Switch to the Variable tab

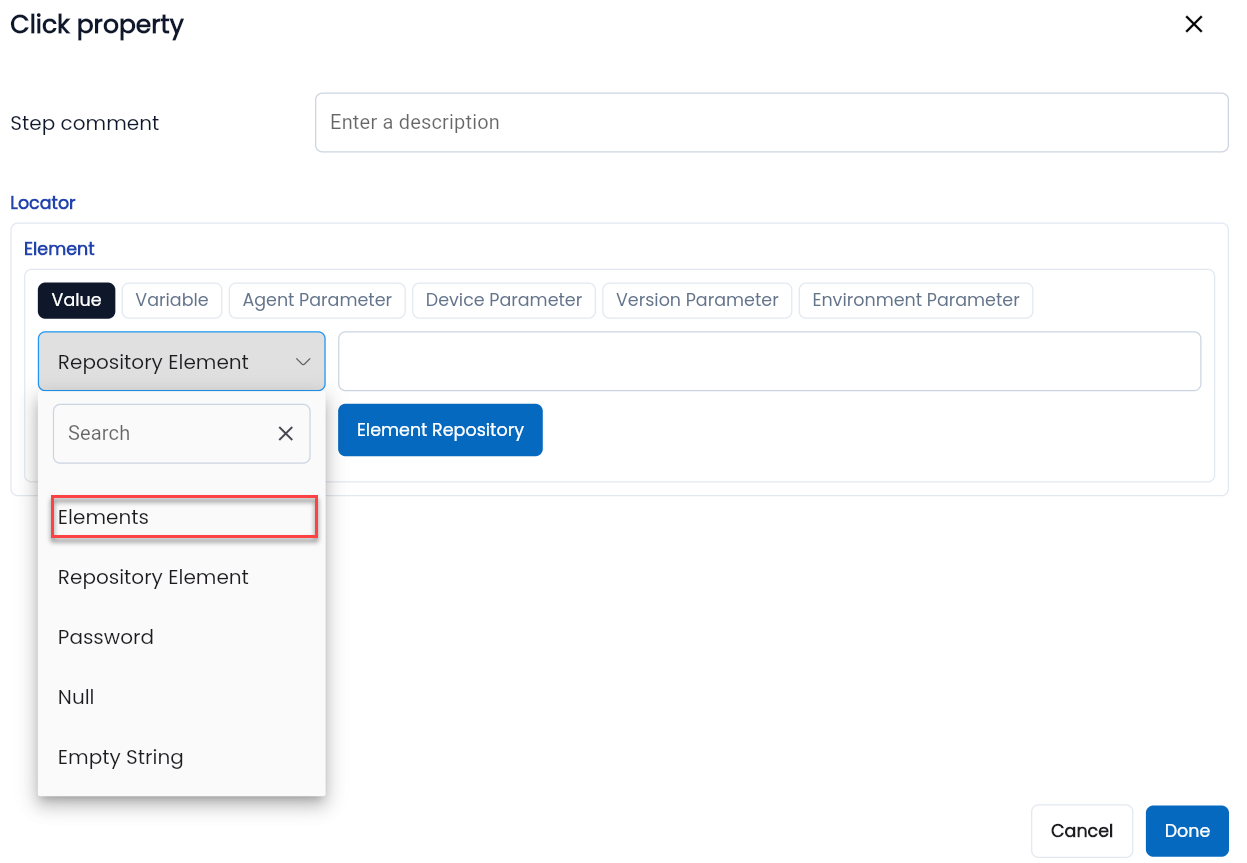172,300
